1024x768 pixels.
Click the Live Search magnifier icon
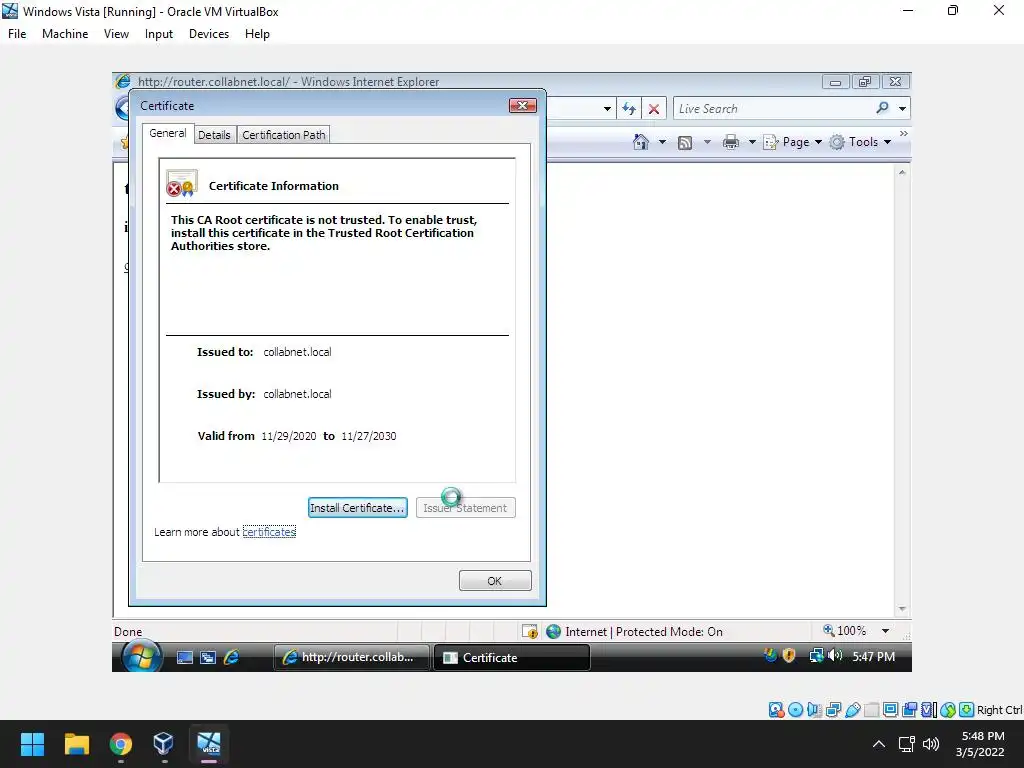pyautogui.click(x=882, y=108)
